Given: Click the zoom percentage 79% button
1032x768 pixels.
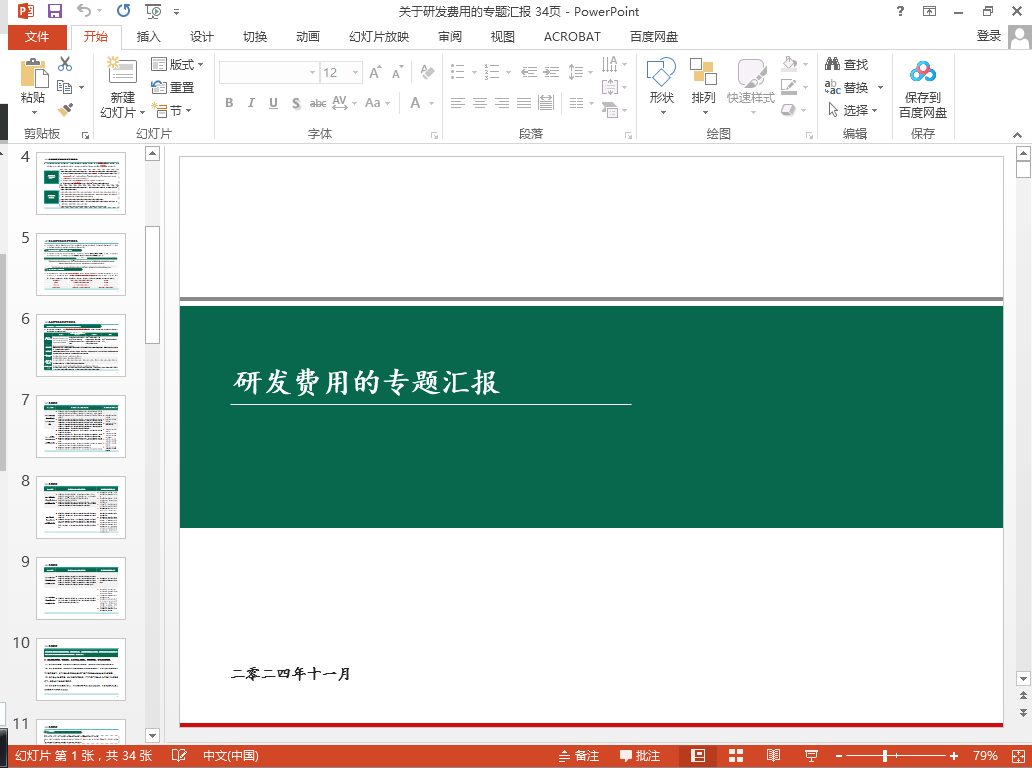Looking at the screenshot, I should pyautogui.click(x=985, y=755).
